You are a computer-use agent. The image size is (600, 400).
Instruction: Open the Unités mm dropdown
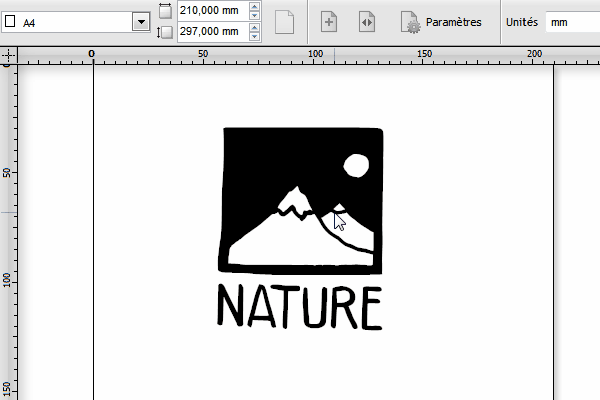click(572, 22)
